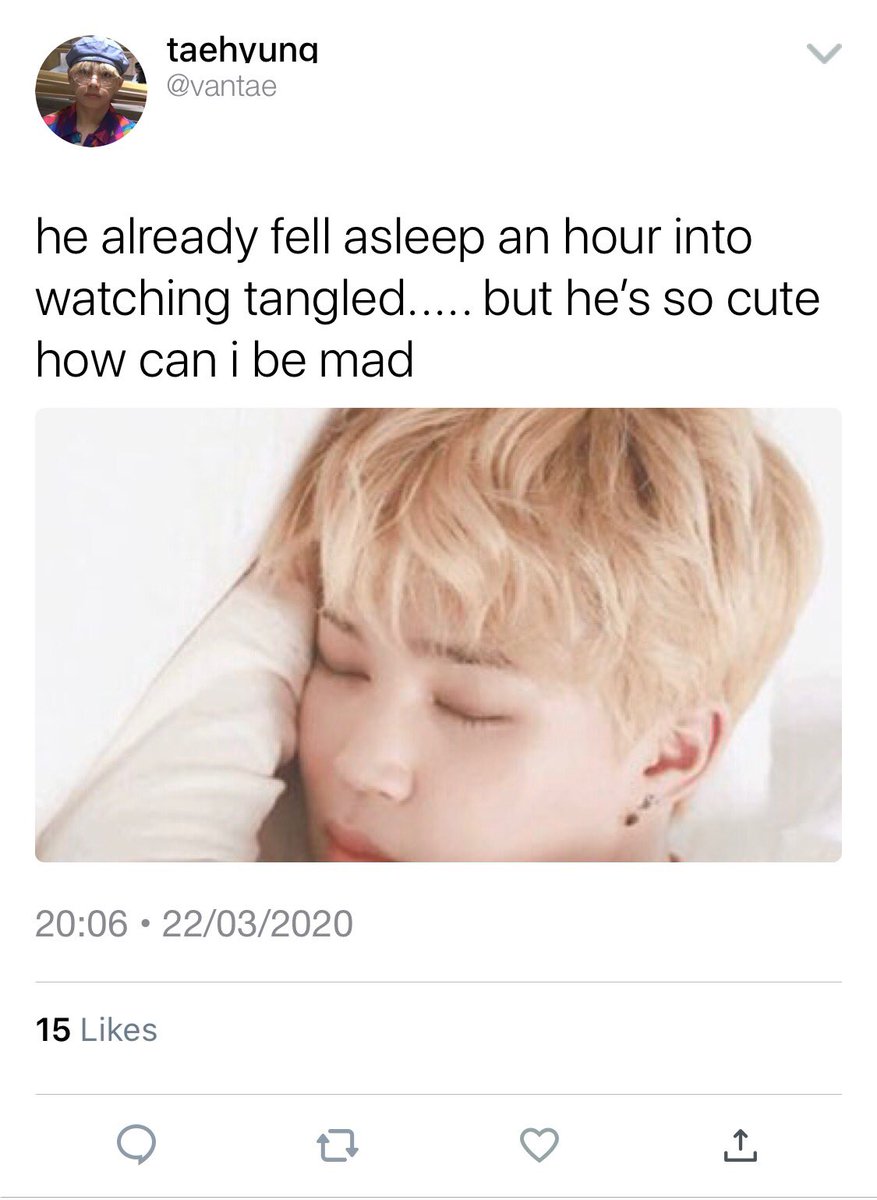The height and width of the screenshot is (1200, 877).
Task: Open the attached sleeping photo
Action: tap(438, 635)
